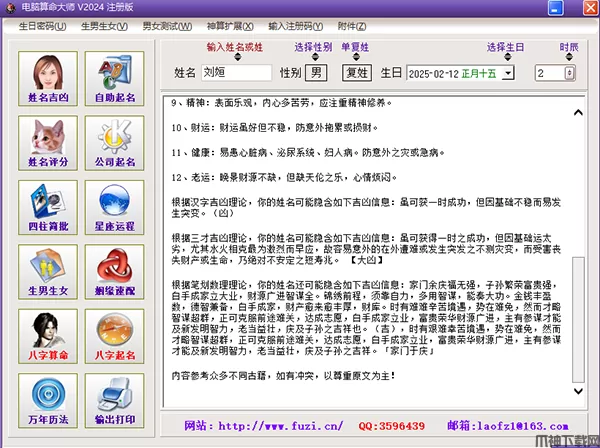Click the results scroll down arrow
This screenshot has width=600, height=448.
578,391
